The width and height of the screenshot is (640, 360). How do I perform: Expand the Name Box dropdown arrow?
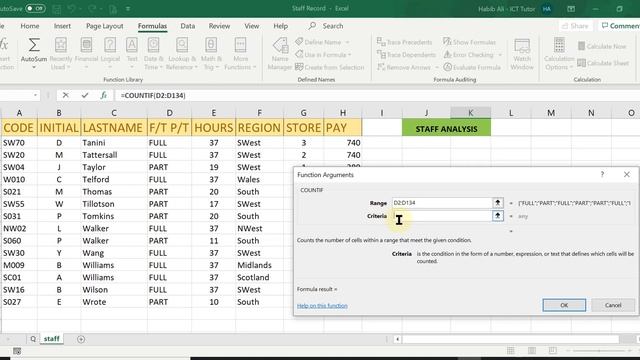35,95
